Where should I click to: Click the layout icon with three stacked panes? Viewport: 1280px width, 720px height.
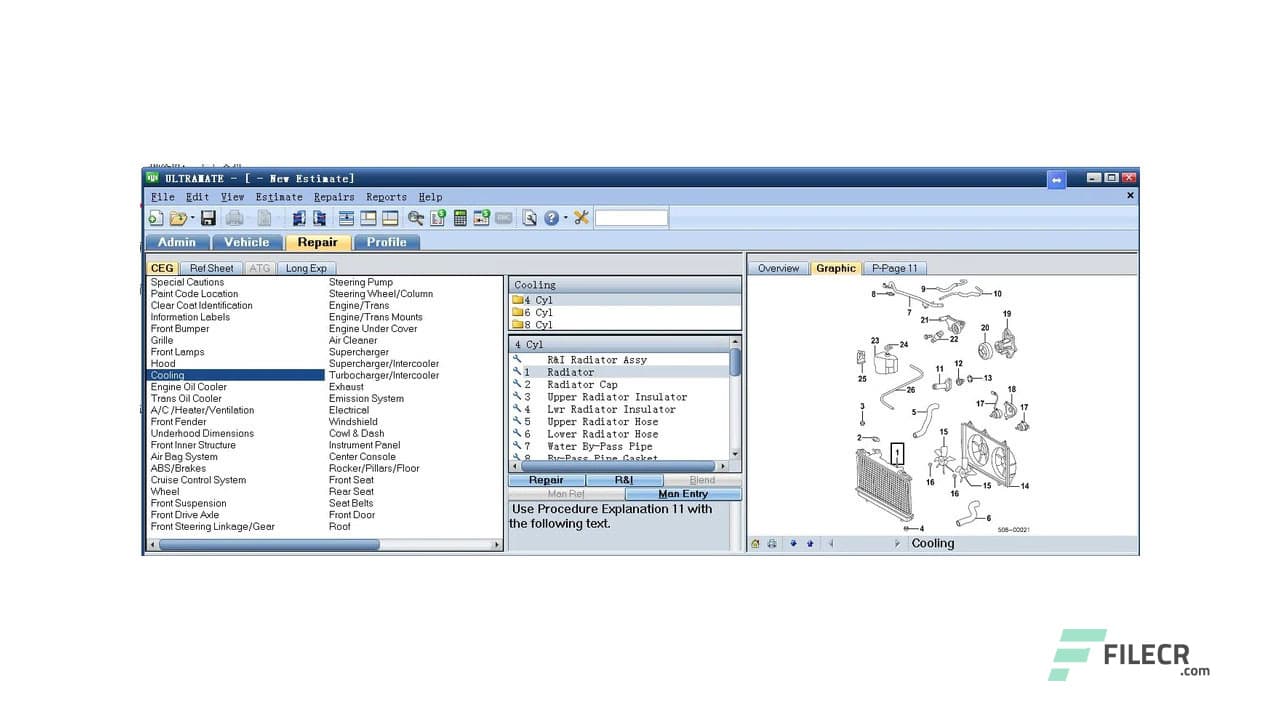click(346, 218)
